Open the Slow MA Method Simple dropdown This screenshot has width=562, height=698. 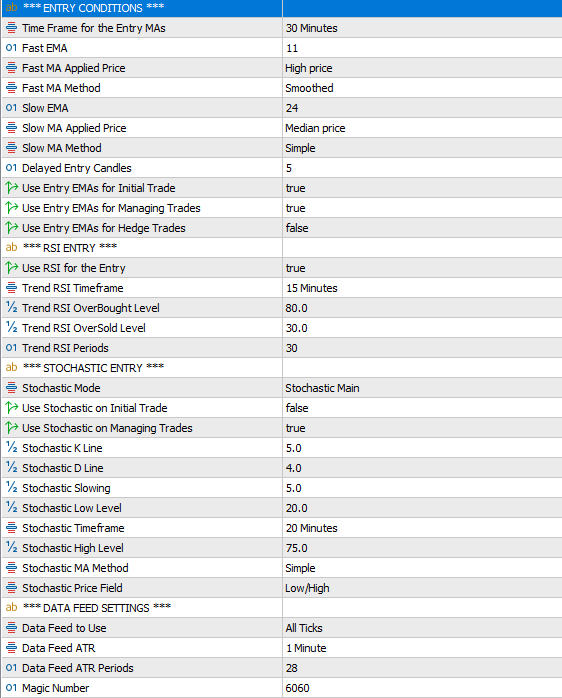tap(422, 148)
